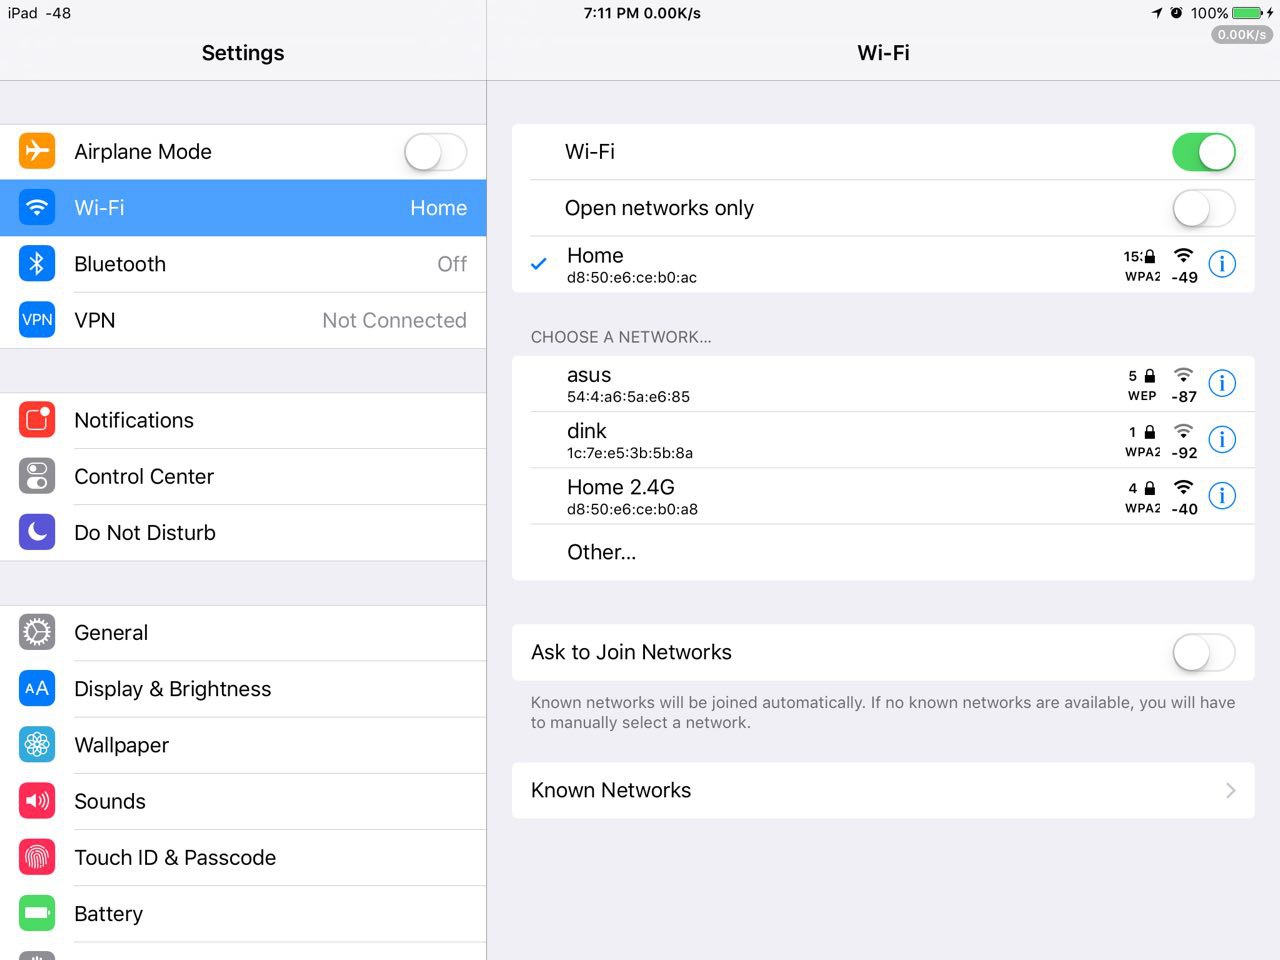Tap info icon beside Home 2.4G
The width and height of the screenshot is (1280, 960).
point(1222,495)
